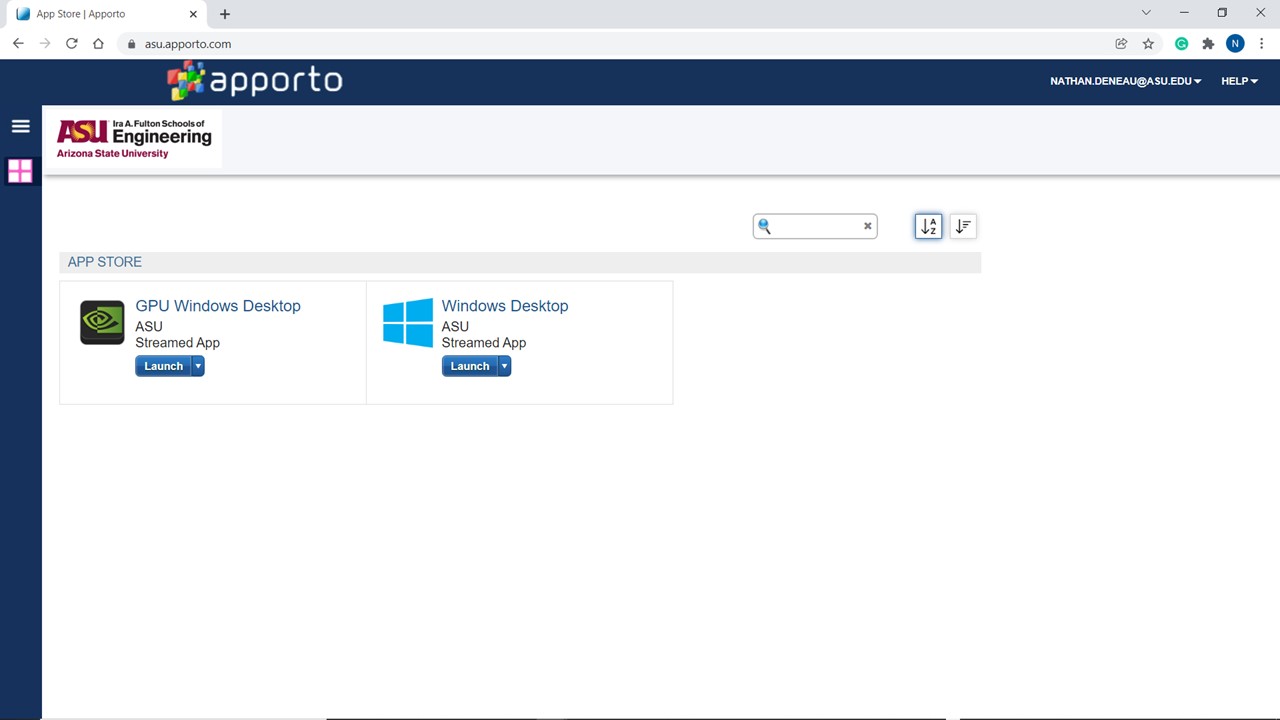
Task: Reload the current page
Action: 71,44
